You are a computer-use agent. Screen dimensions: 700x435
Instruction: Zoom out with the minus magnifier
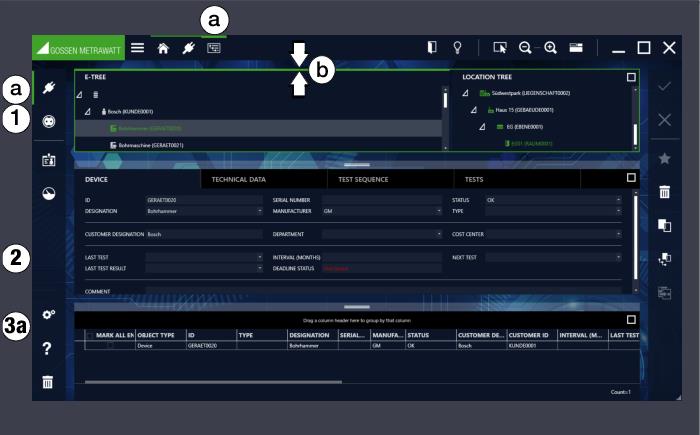pos(525,47)
